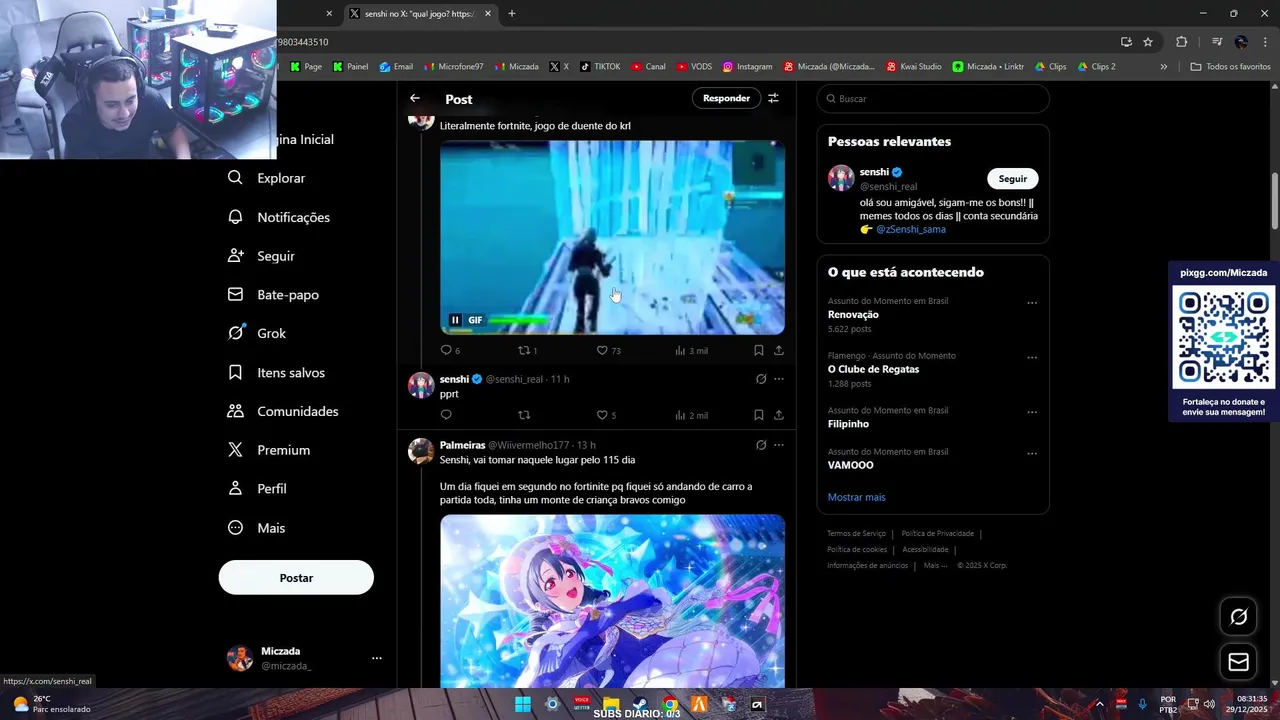Viewport: 1280px width, 720px height.
Task: Open more options for the Renovação trend
Action: 1032,303
